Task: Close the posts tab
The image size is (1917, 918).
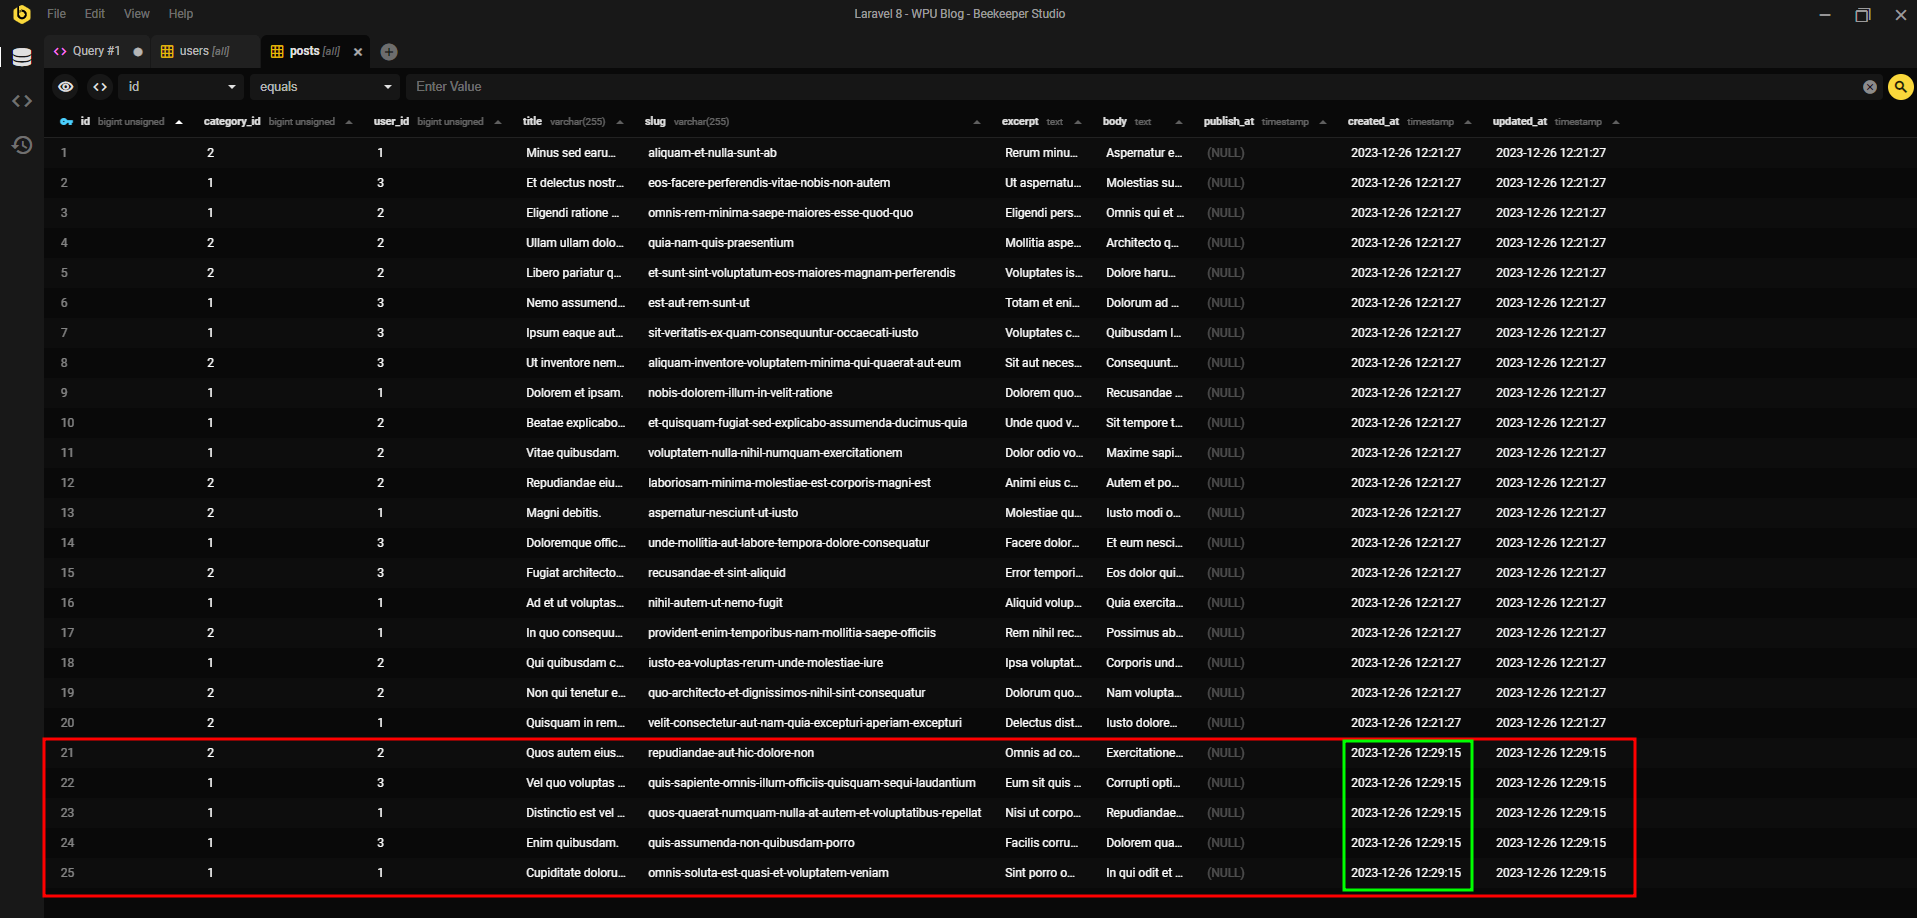Action: click(358, 52)
